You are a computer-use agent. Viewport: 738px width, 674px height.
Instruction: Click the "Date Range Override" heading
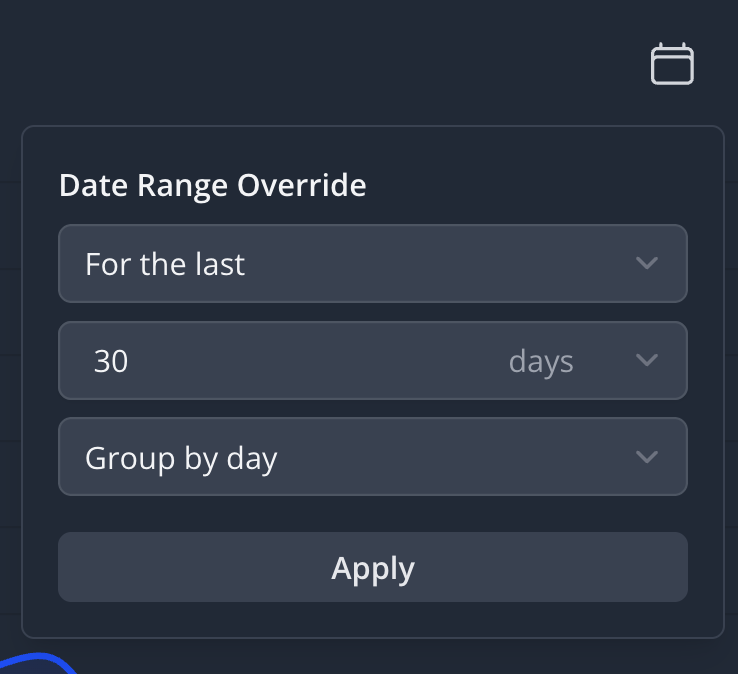tap(212, 186)
